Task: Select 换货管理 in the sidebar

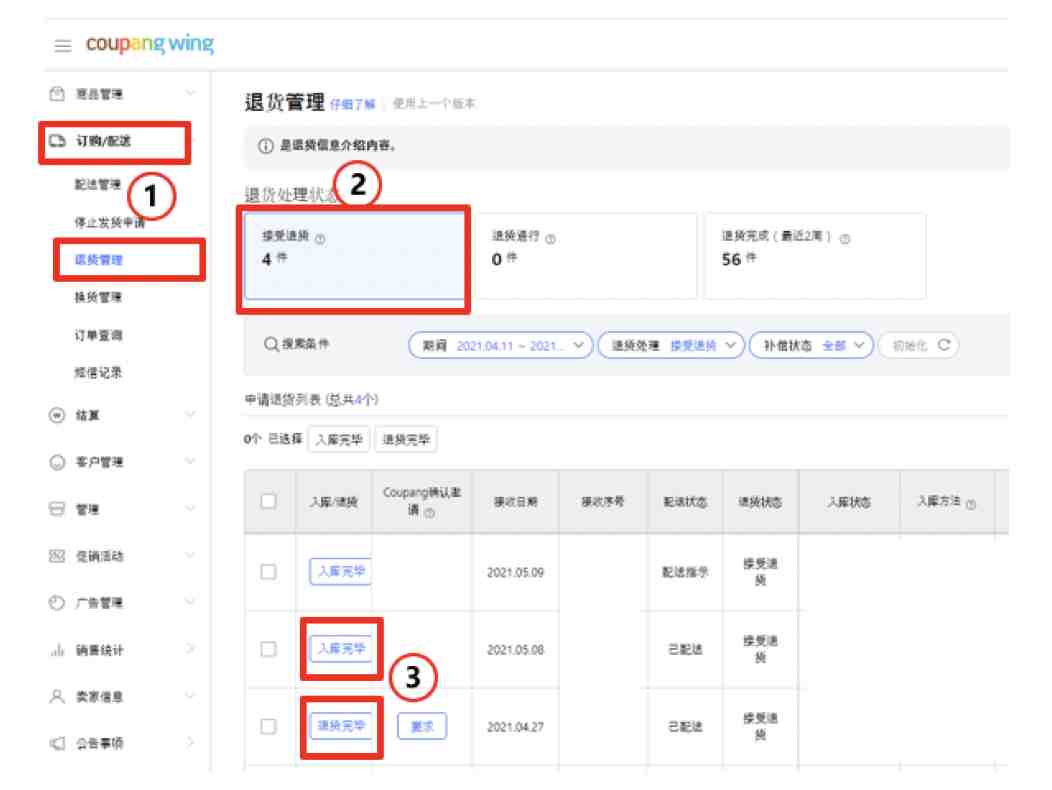Action: tap(99, 297)
